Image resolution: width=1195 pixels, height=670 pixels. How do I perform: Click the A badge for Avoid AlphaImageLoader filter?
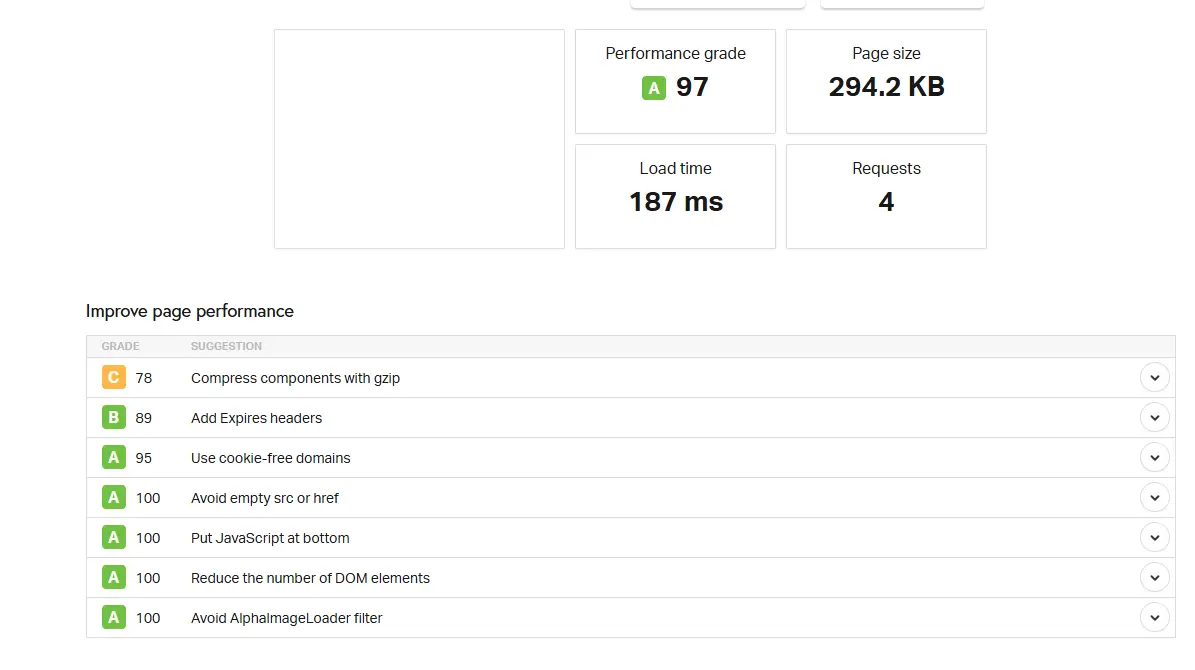(113, 617)
